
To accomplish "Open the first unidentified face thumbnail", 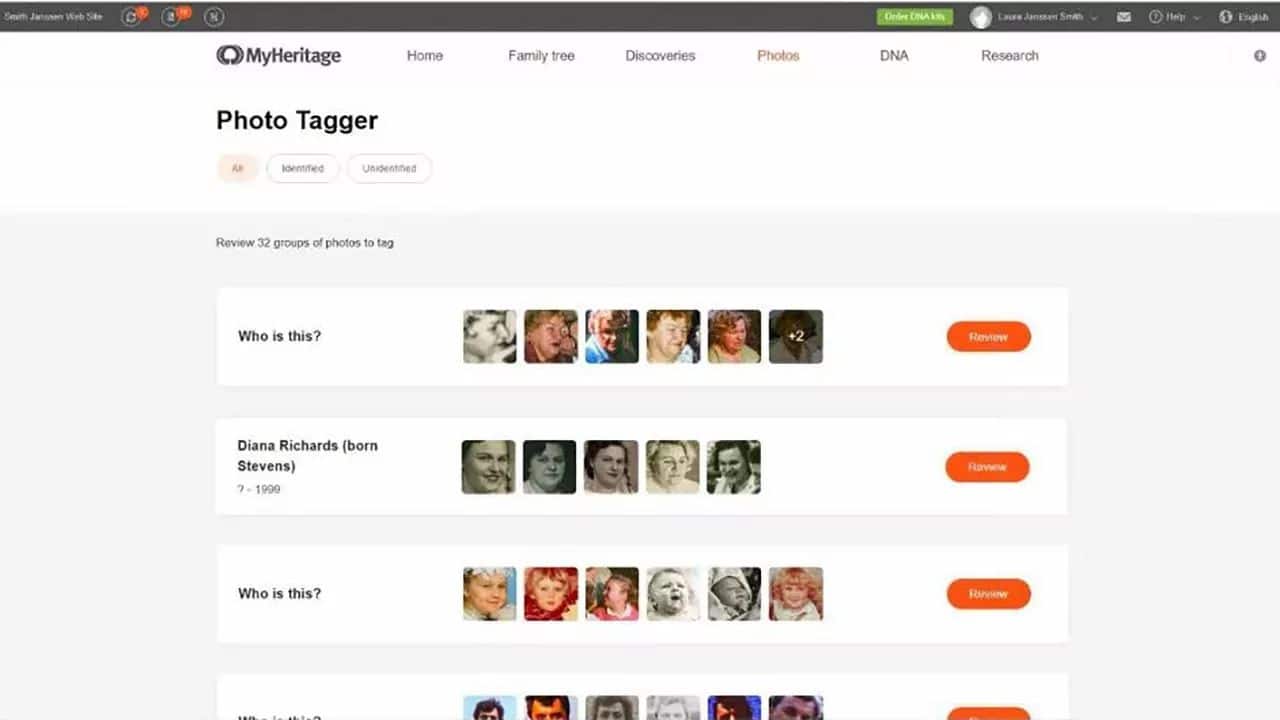I will pos(489,336).
